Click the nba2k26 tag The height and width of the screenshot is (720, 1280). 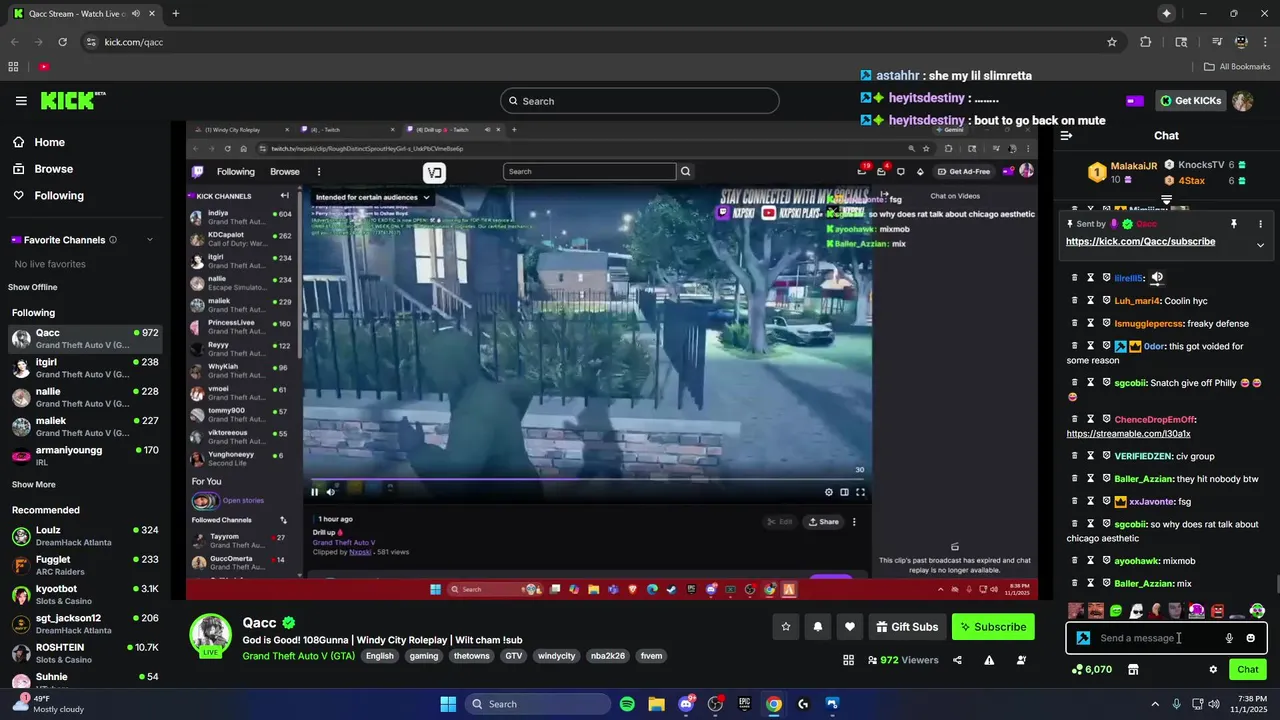[x=609, y=656]
